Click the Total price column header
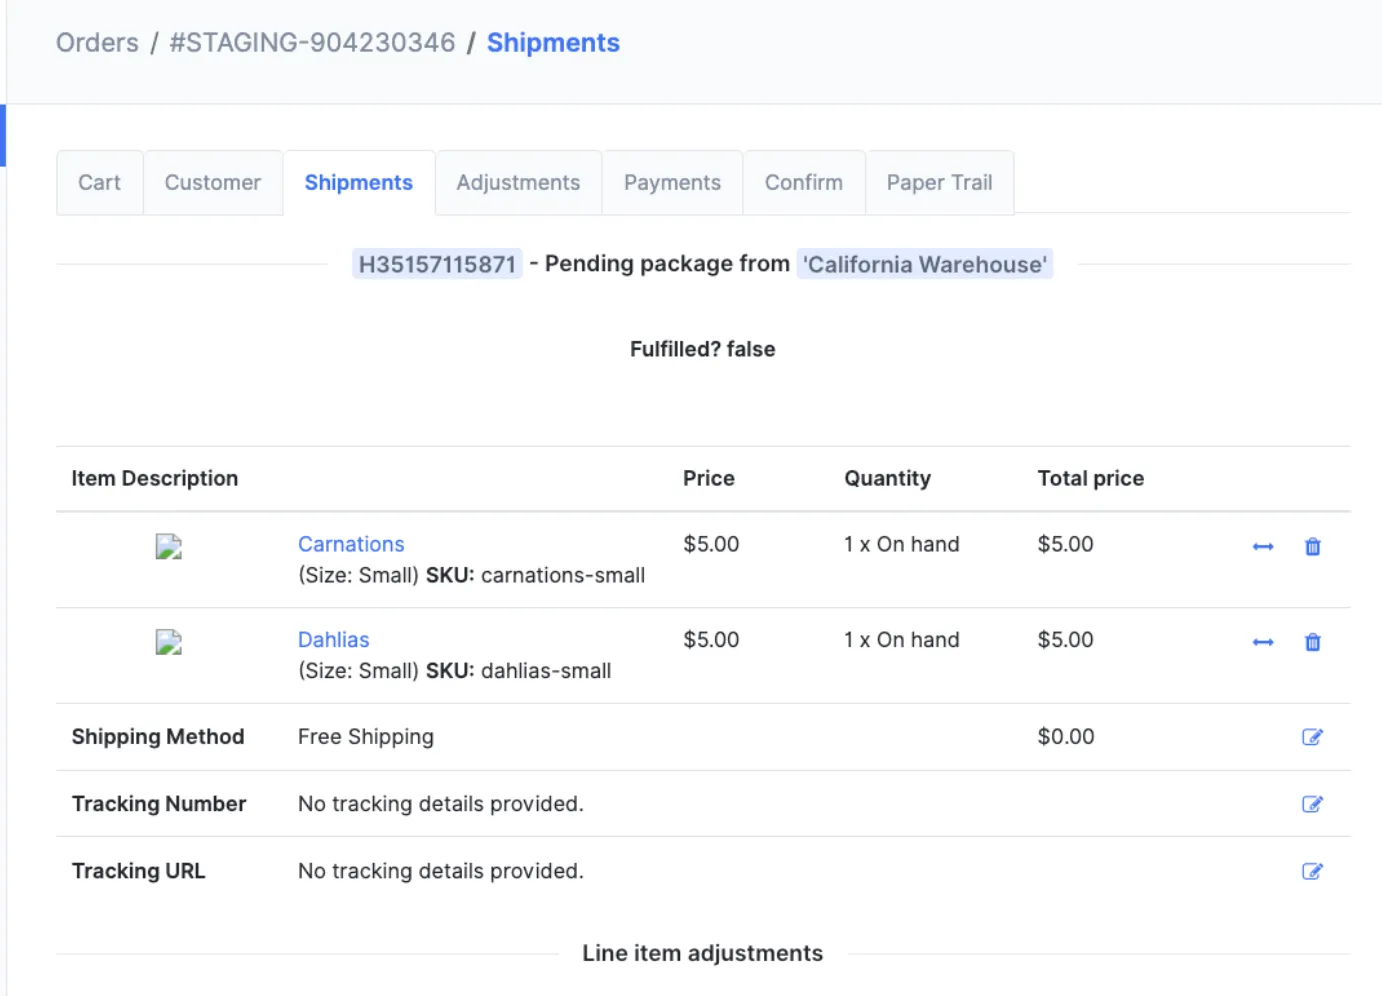The height and width of the screenshot is (996, 1382). pos(1091,479)
